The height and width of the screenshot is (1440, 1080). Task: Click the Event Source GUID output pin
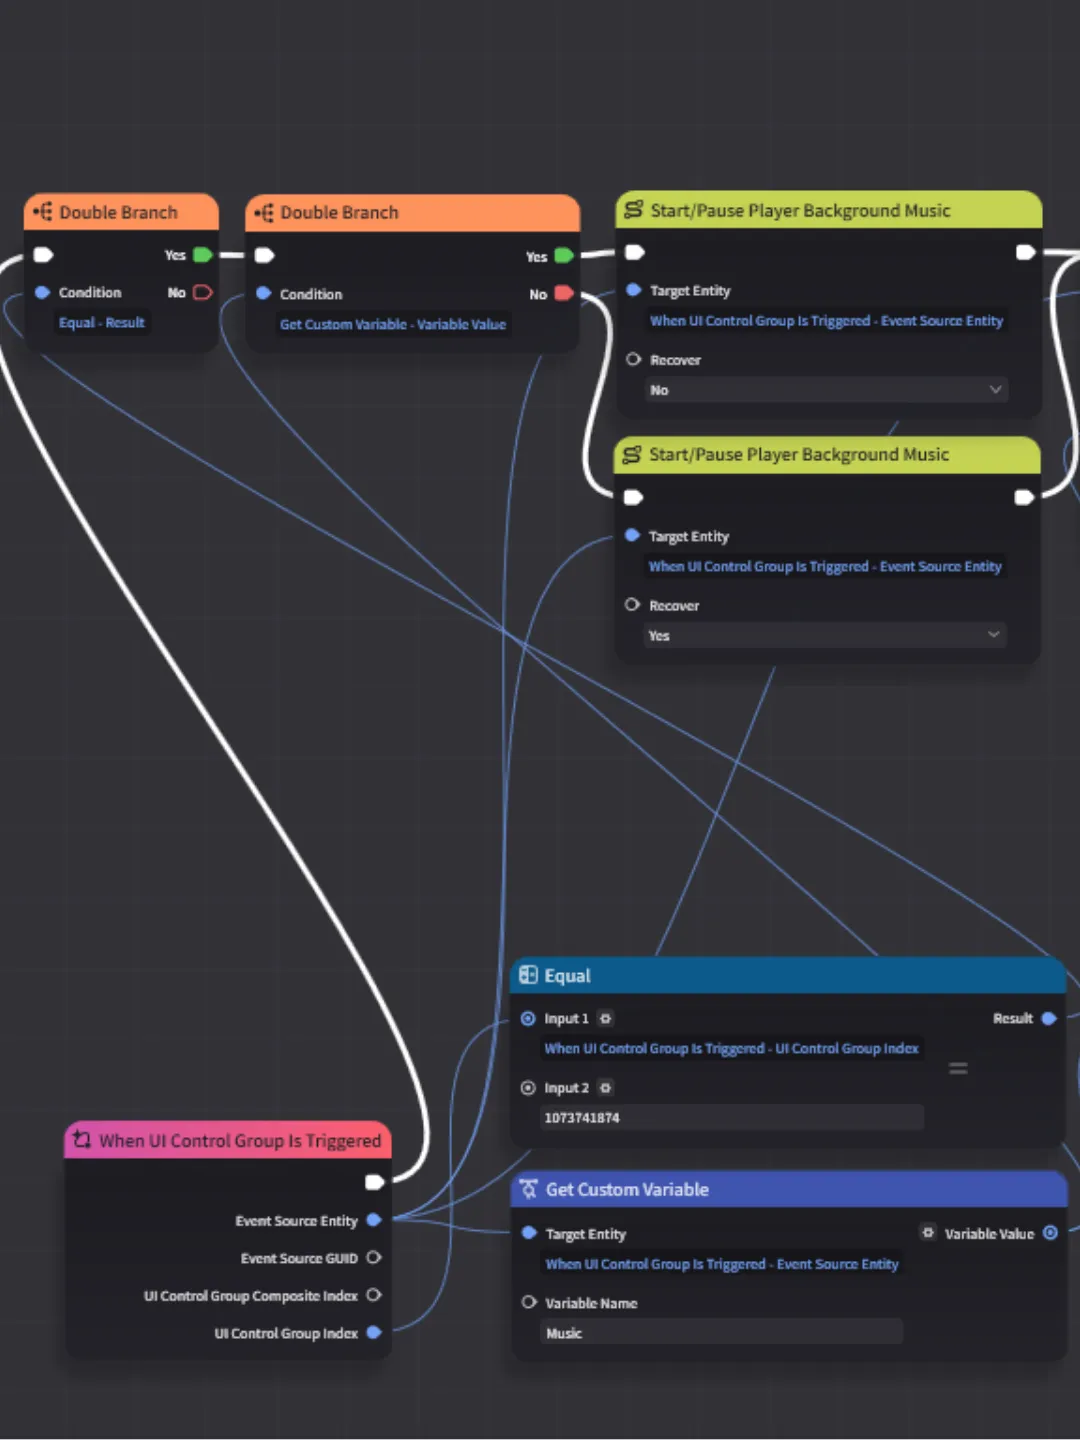[374, 1257]
